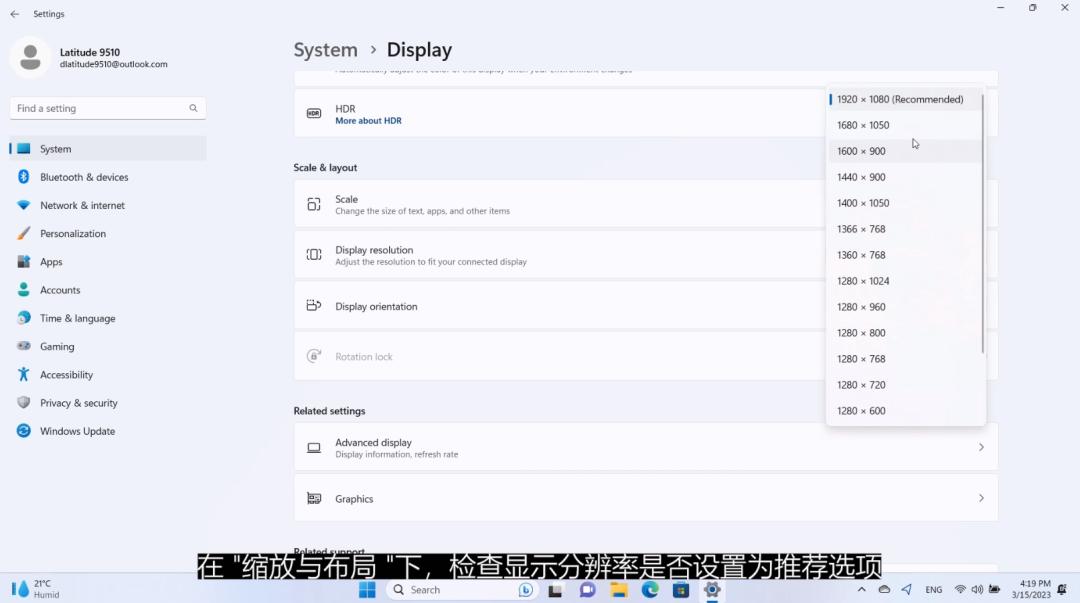Open Network & internet section
This screenshot has height=603, width=1080.
point(82,205)
